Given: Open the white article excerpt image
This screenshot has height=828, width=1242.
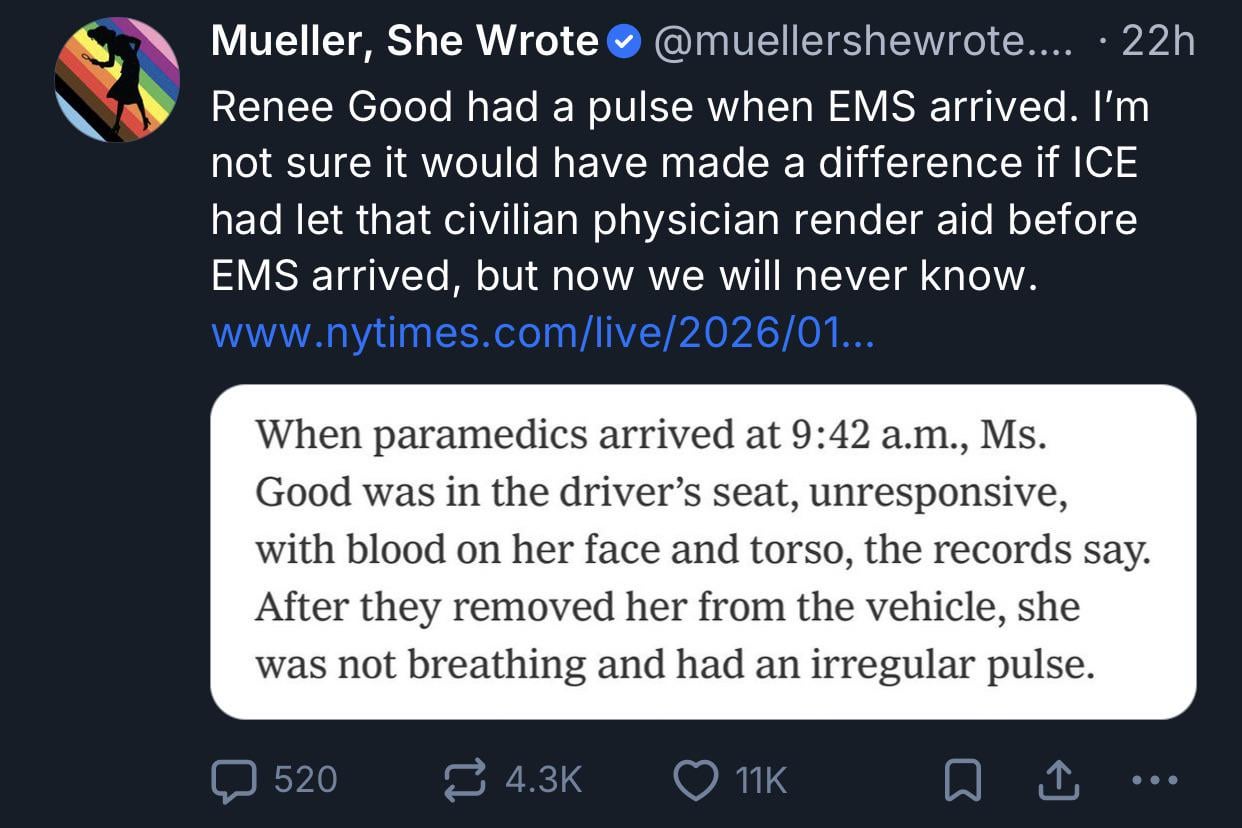Looking at the screenshot, I should (702, 551).
